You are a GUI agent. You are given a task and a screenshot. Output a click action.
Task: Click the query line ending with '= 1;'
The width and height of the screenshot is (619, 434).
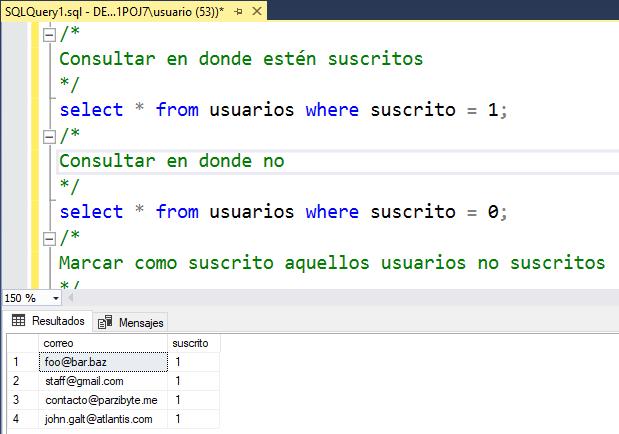point(283,110)
